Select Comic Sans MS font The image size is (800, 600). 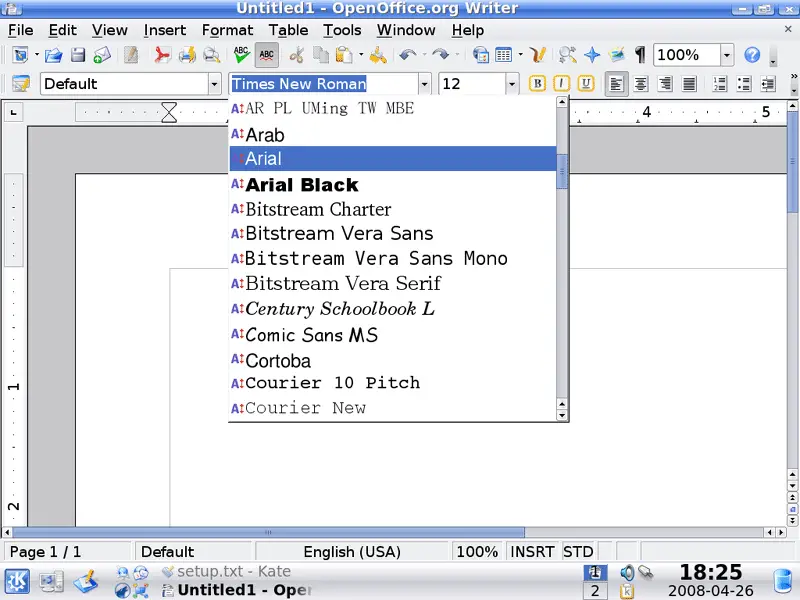[392, 335]
